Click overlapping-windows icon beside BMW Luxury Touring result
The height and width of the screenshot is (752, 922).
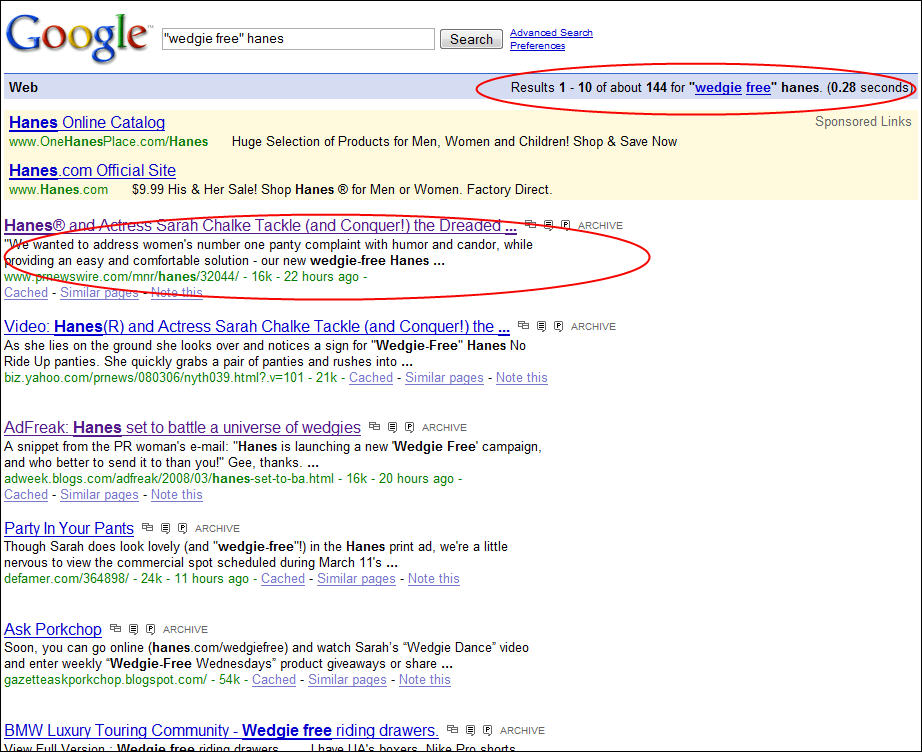pos(452,730)
